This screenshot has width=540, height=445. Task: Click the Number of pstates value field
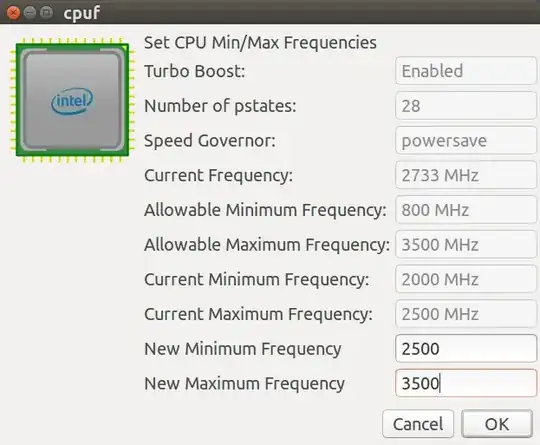tap(466, 106)
